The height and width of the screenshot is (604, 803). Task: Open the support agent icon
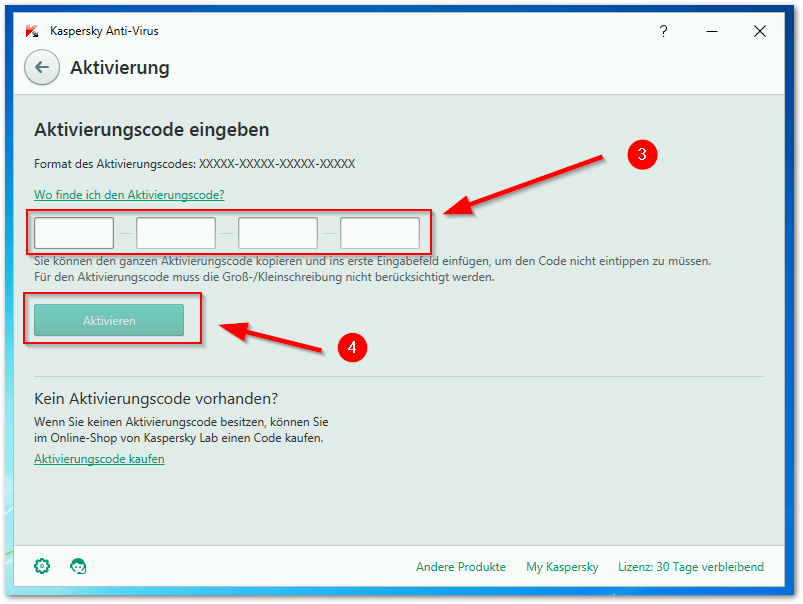tap(78, 566)
